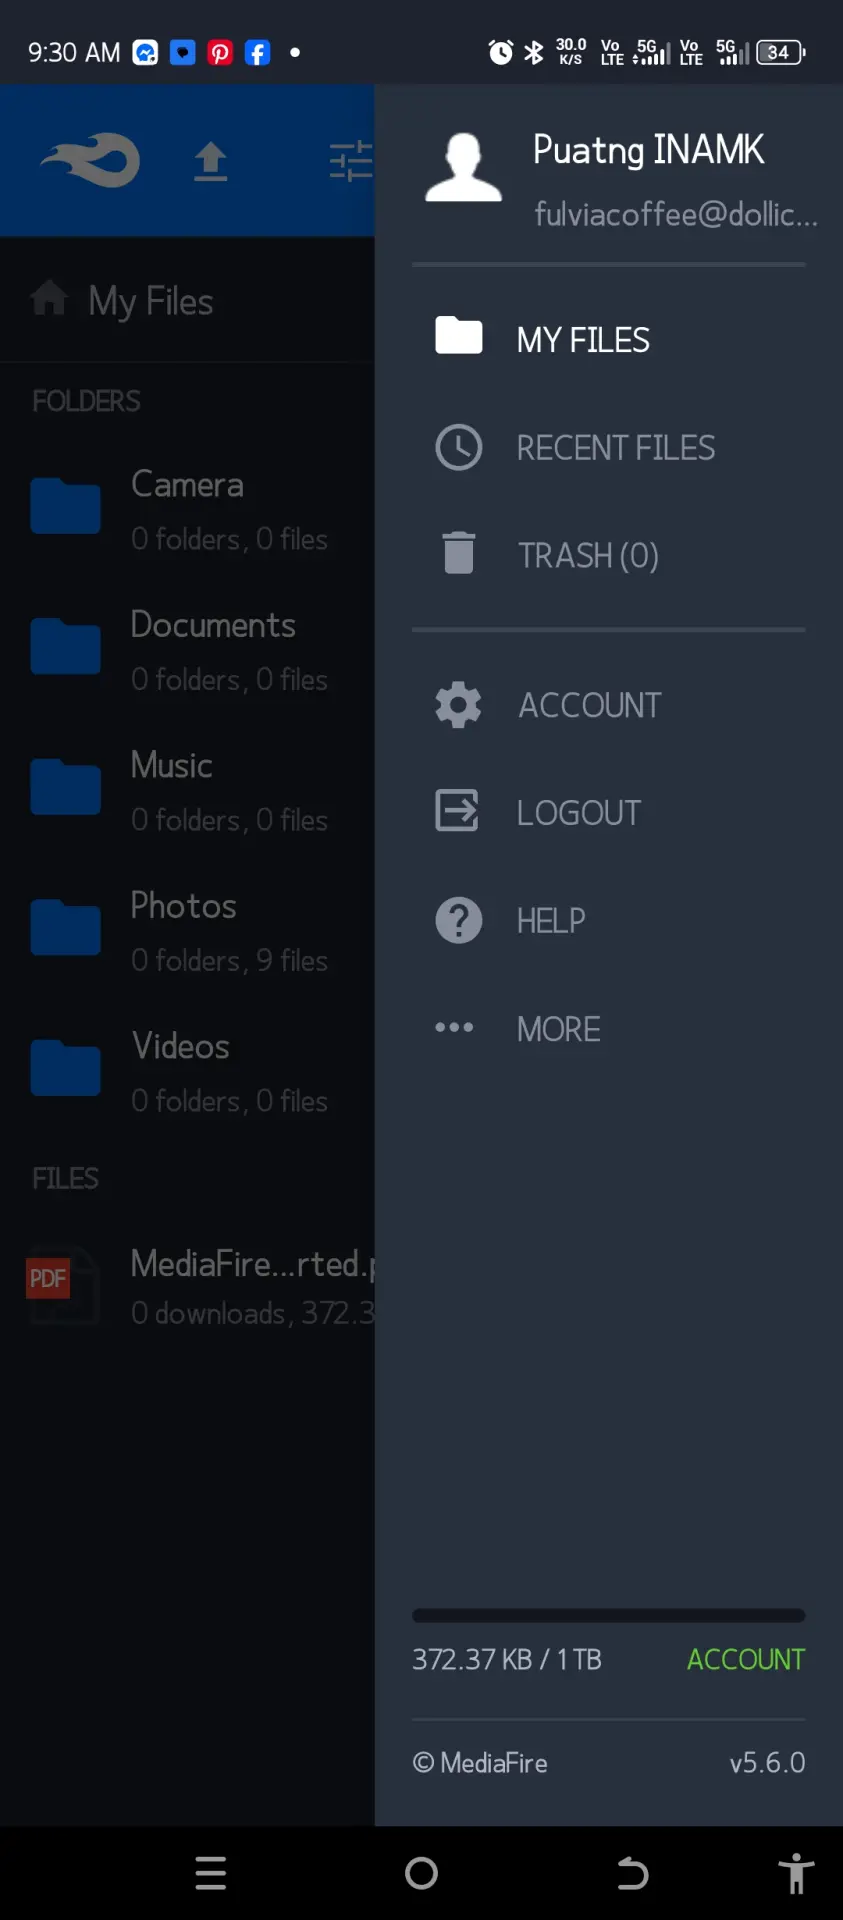Tap the accessibility figure icon

click(796, 1873)
